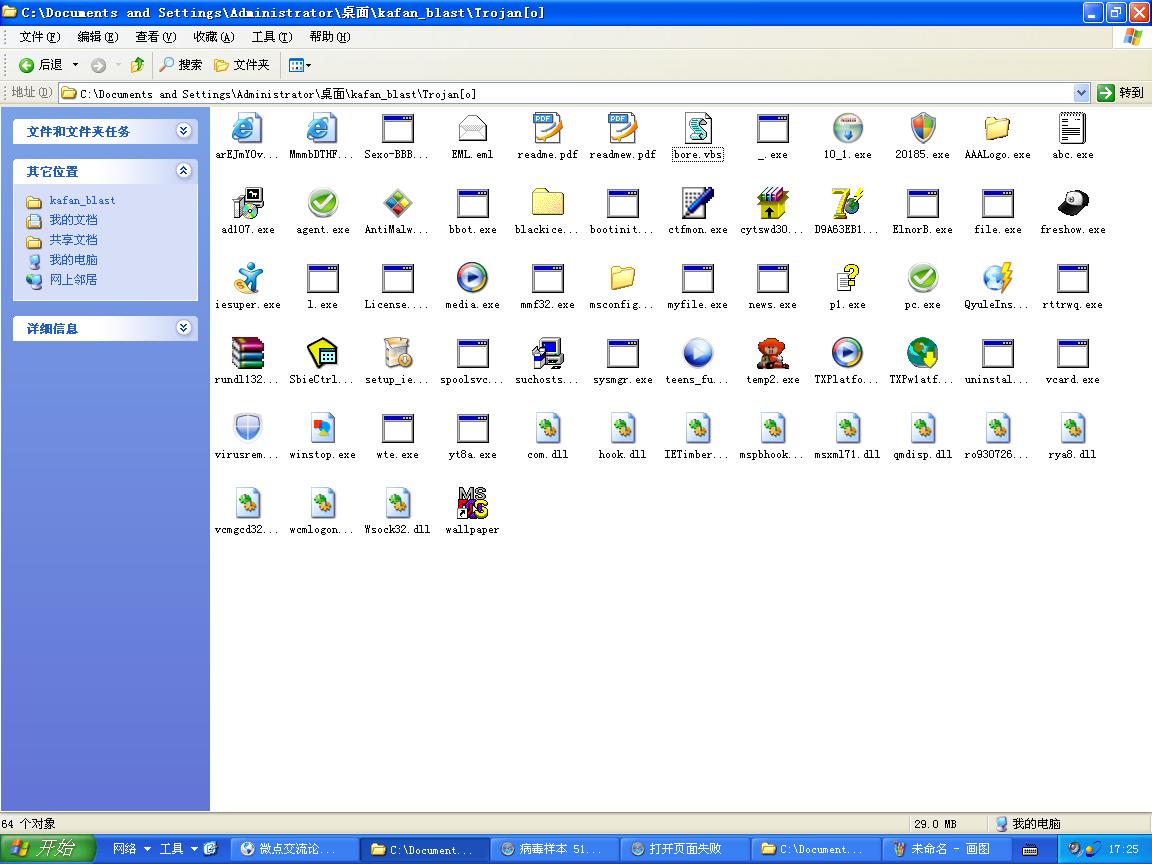
Task: Select the TXPwlatf globe download icon
Action: coord(923,353)
